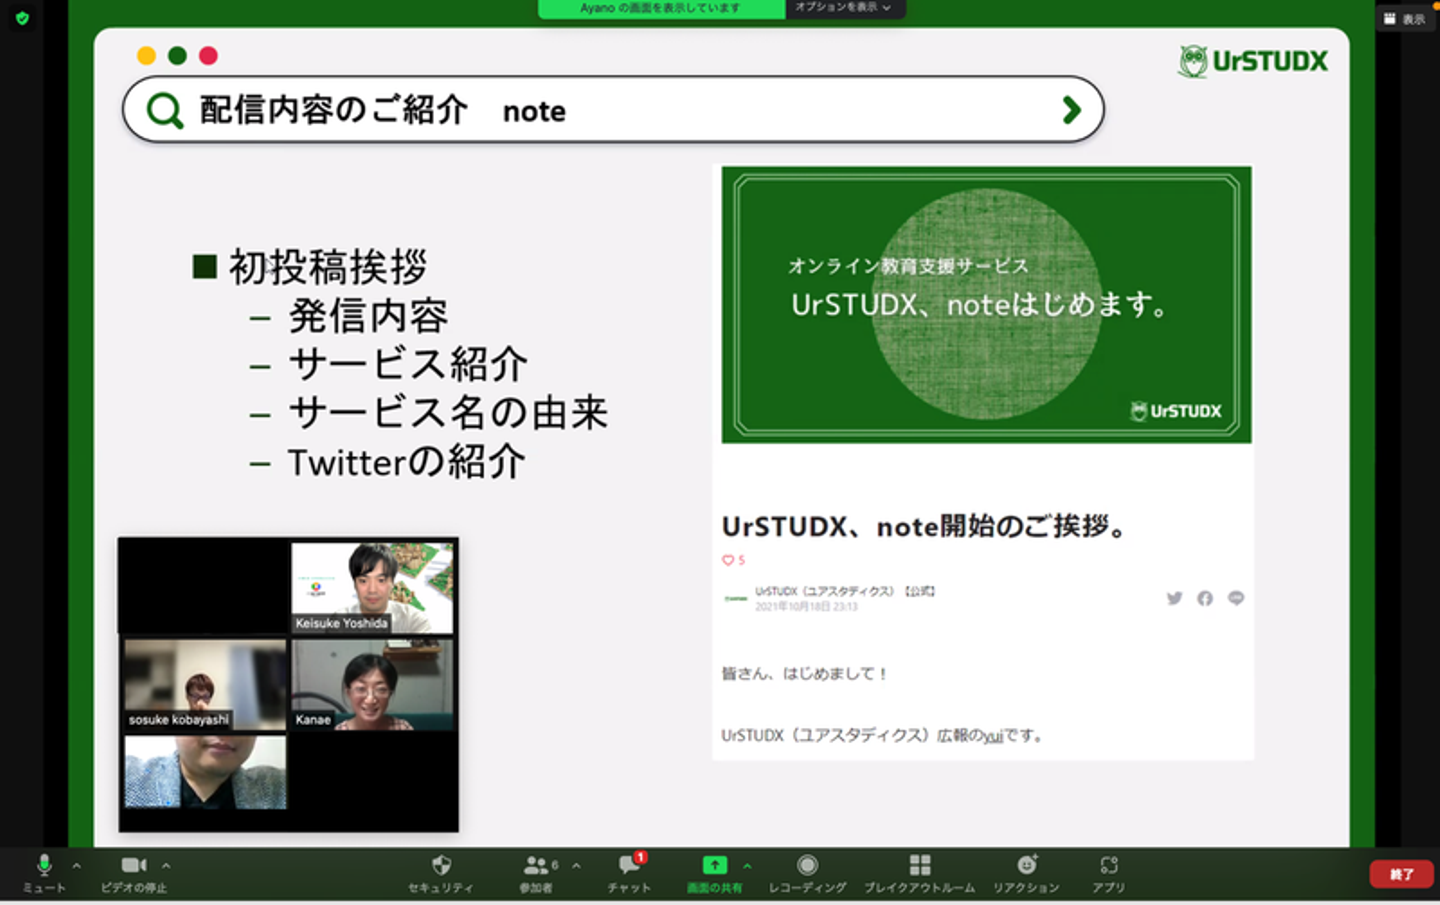The image size is (1440, 905).
Task: Click into the 配信内容のご紹介 note search bar
Action: (613, 110)
